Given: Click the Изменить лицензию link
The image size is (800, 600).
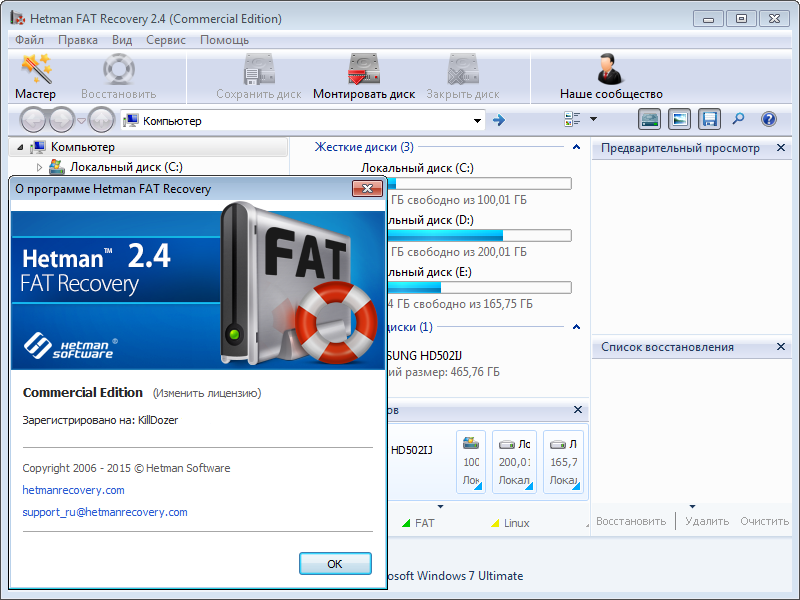Looking at the screenshot, I should tap(207, 393).
